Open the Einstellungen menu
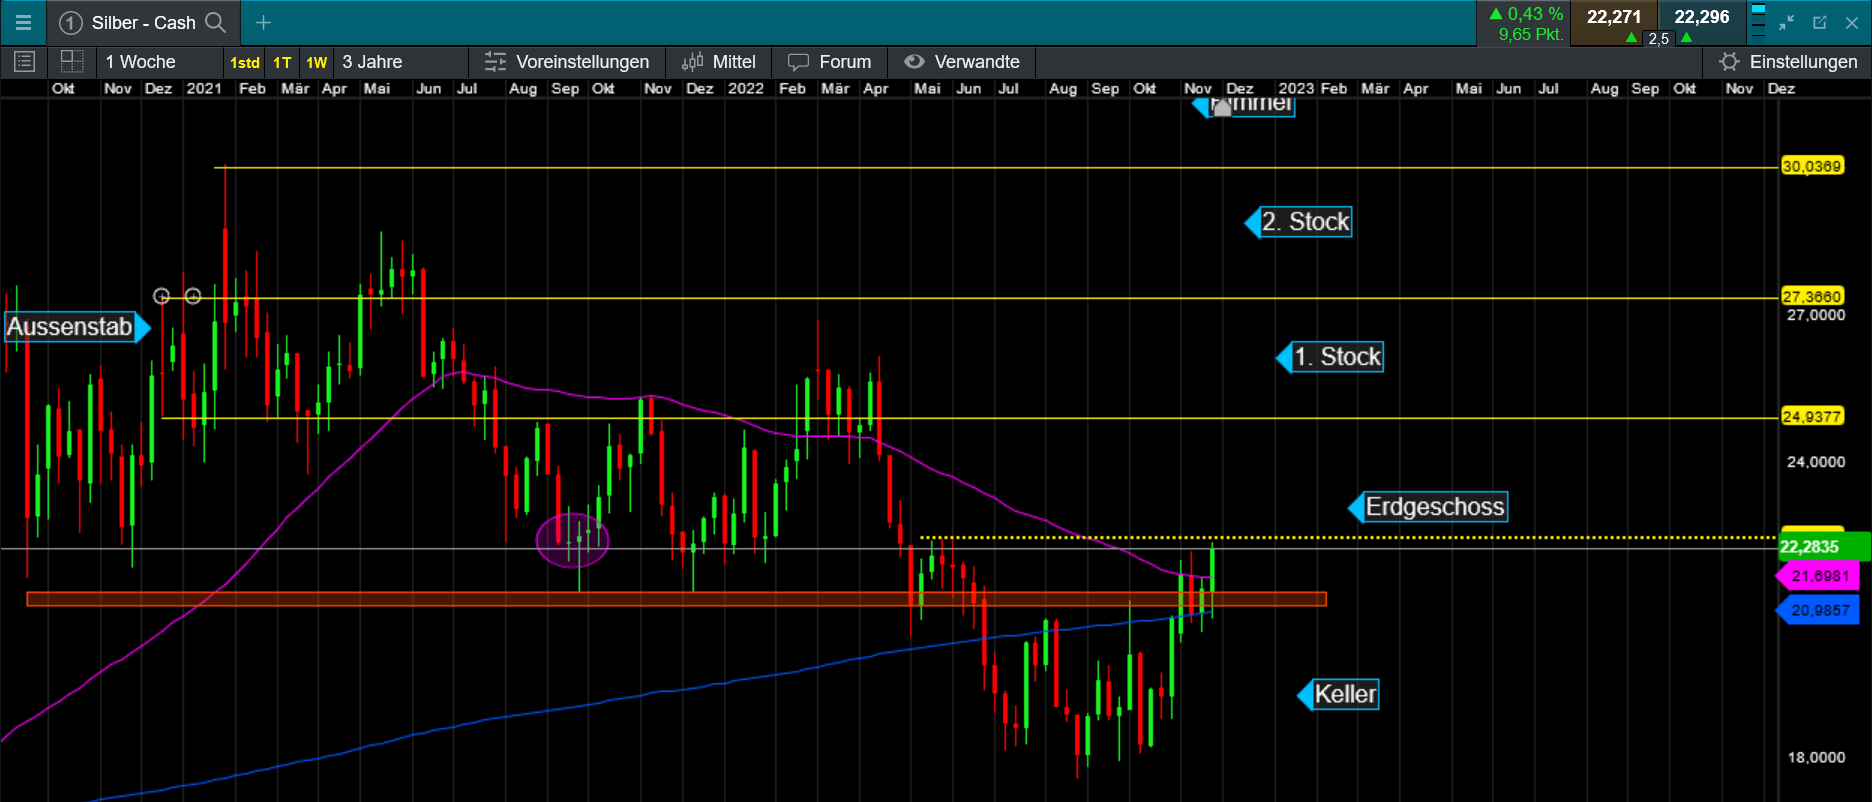Screen dimensions: 1872x802 1788,62
